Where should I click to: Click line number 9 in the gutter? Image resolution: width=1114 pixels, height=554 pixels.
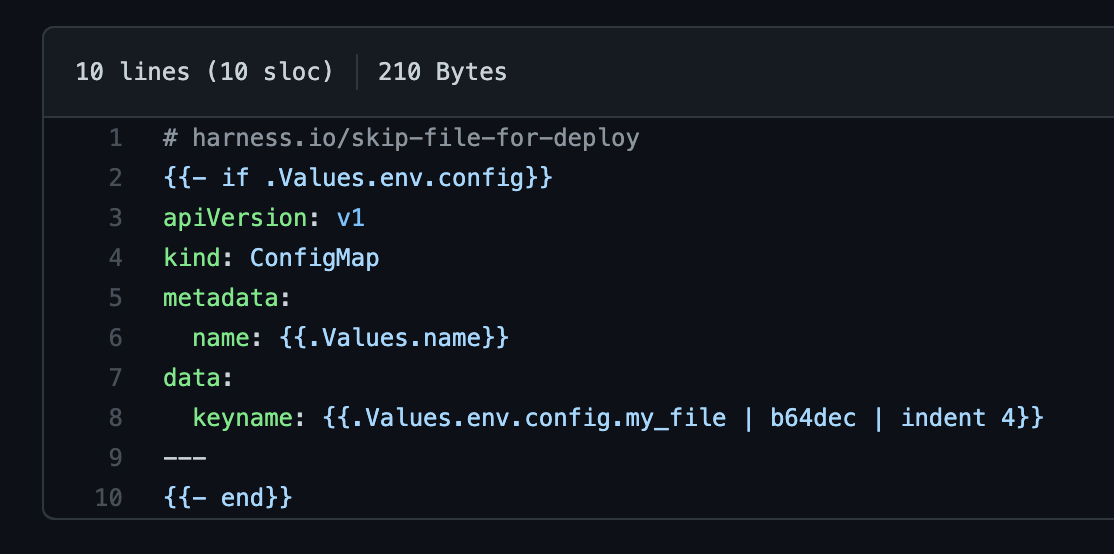point(115,458)
